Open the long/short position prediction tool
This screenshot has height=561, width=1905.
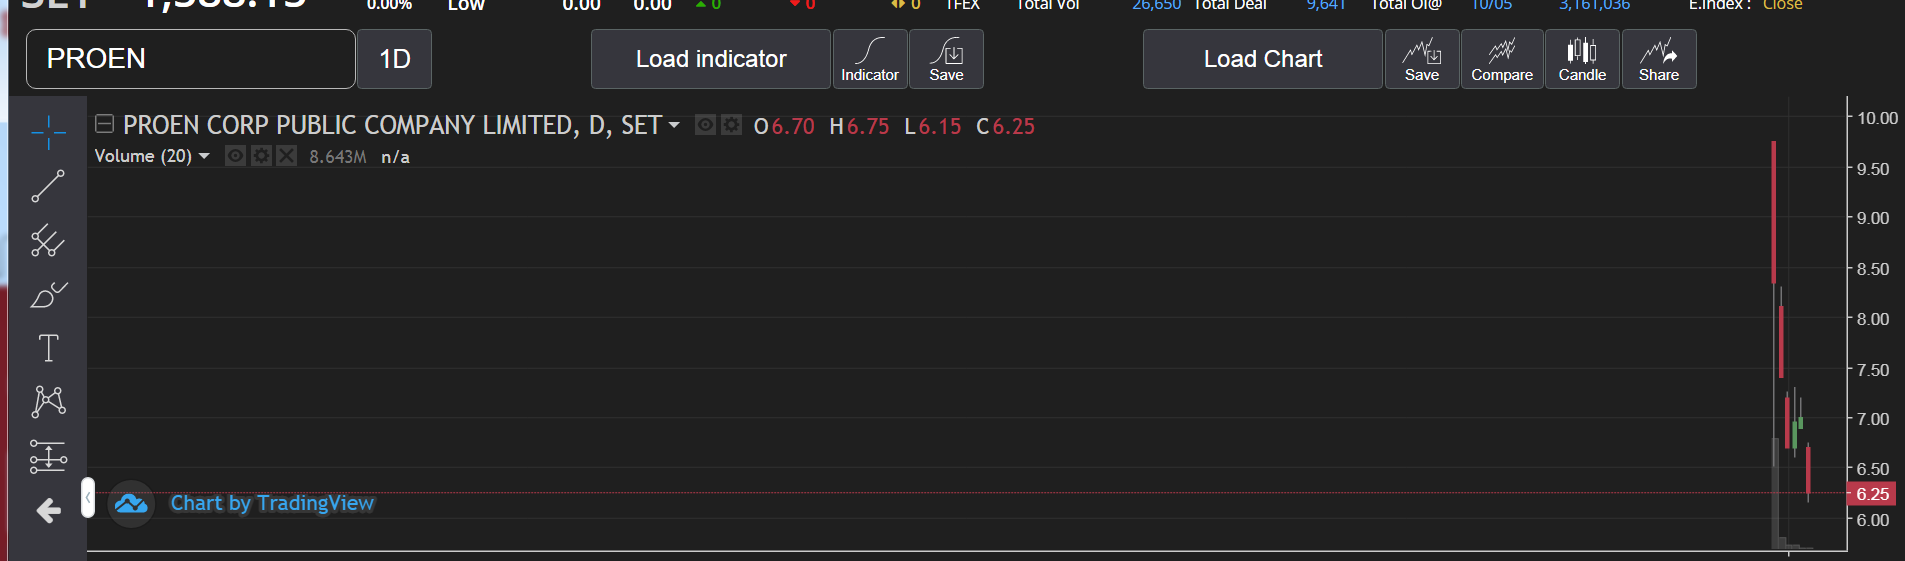click(x=48, y=457)
